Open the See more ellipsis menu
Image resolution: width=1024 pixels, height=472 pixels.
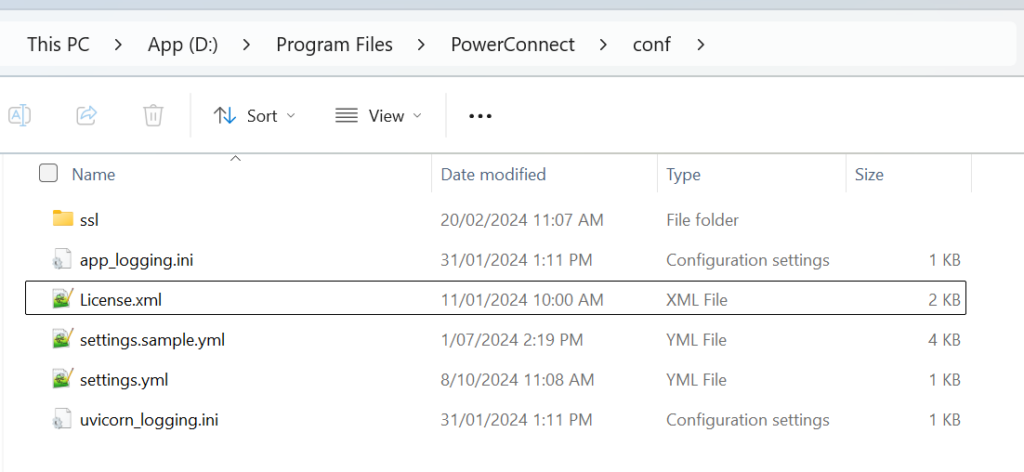point(481,116)
